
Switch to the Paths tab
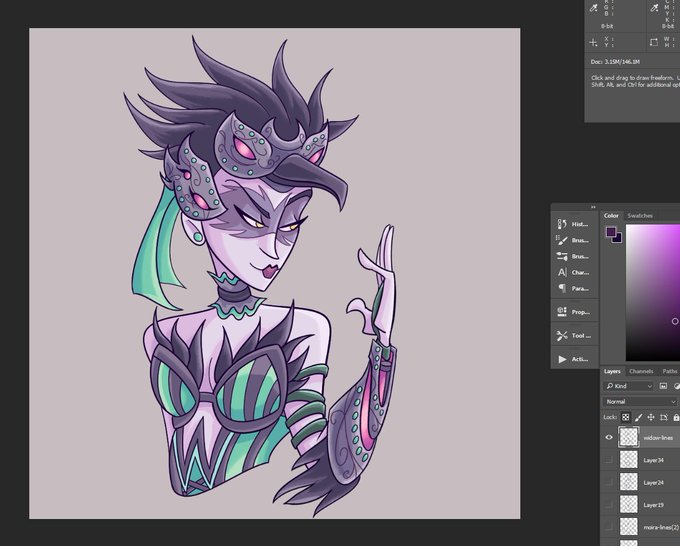click(670, 371)
